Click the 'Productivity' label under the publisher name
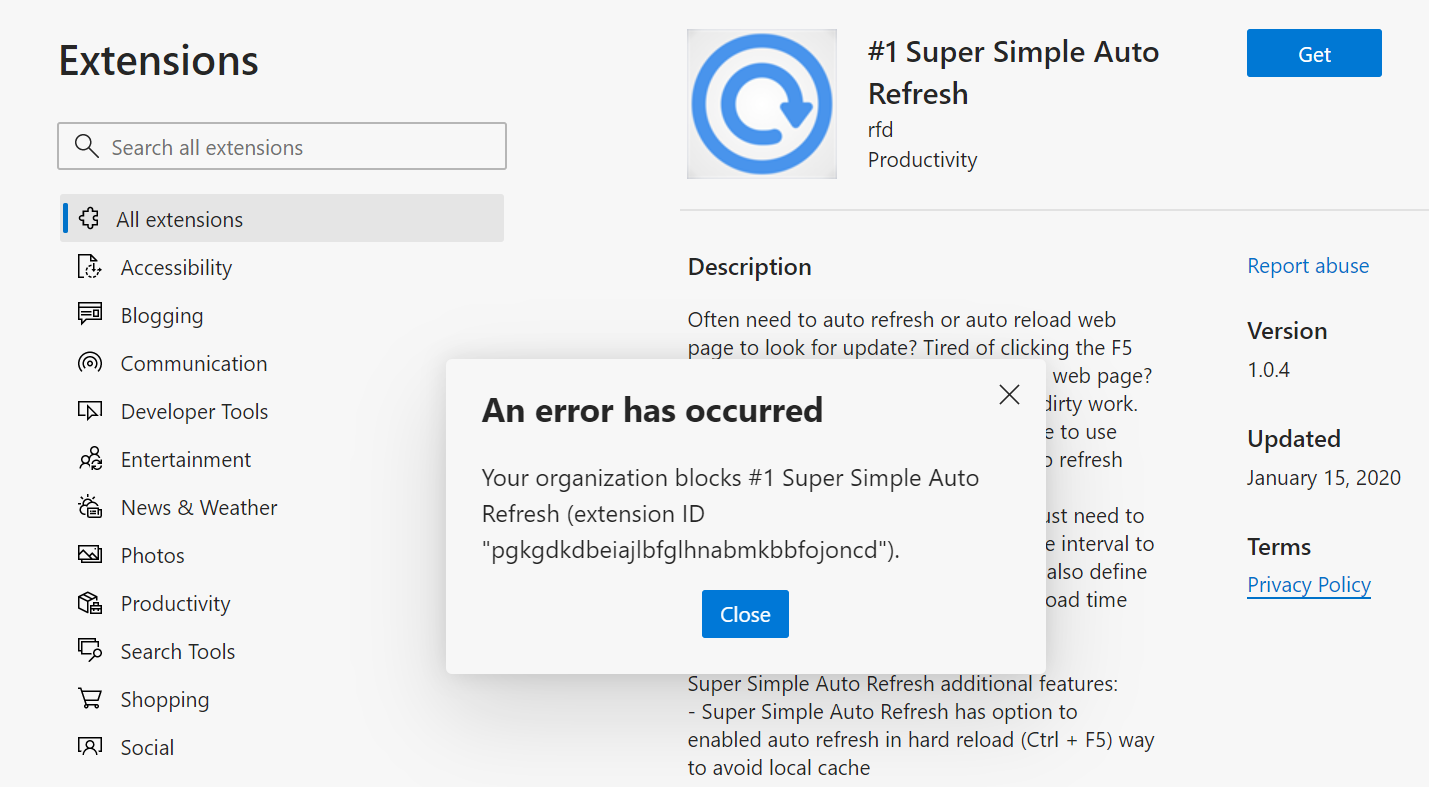 (x=922, y=159)
